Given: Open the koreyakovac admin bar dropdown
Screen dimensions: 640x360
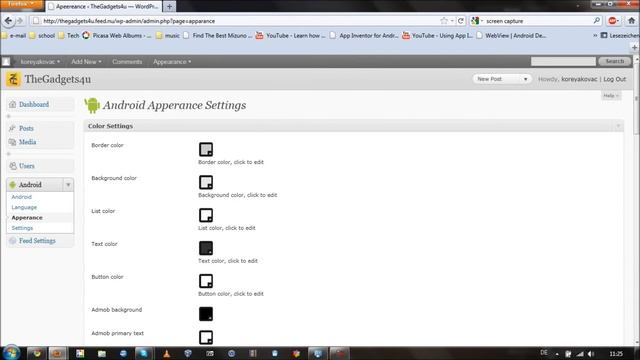Looking at the screenshot, I should click(x=40, y=62).
